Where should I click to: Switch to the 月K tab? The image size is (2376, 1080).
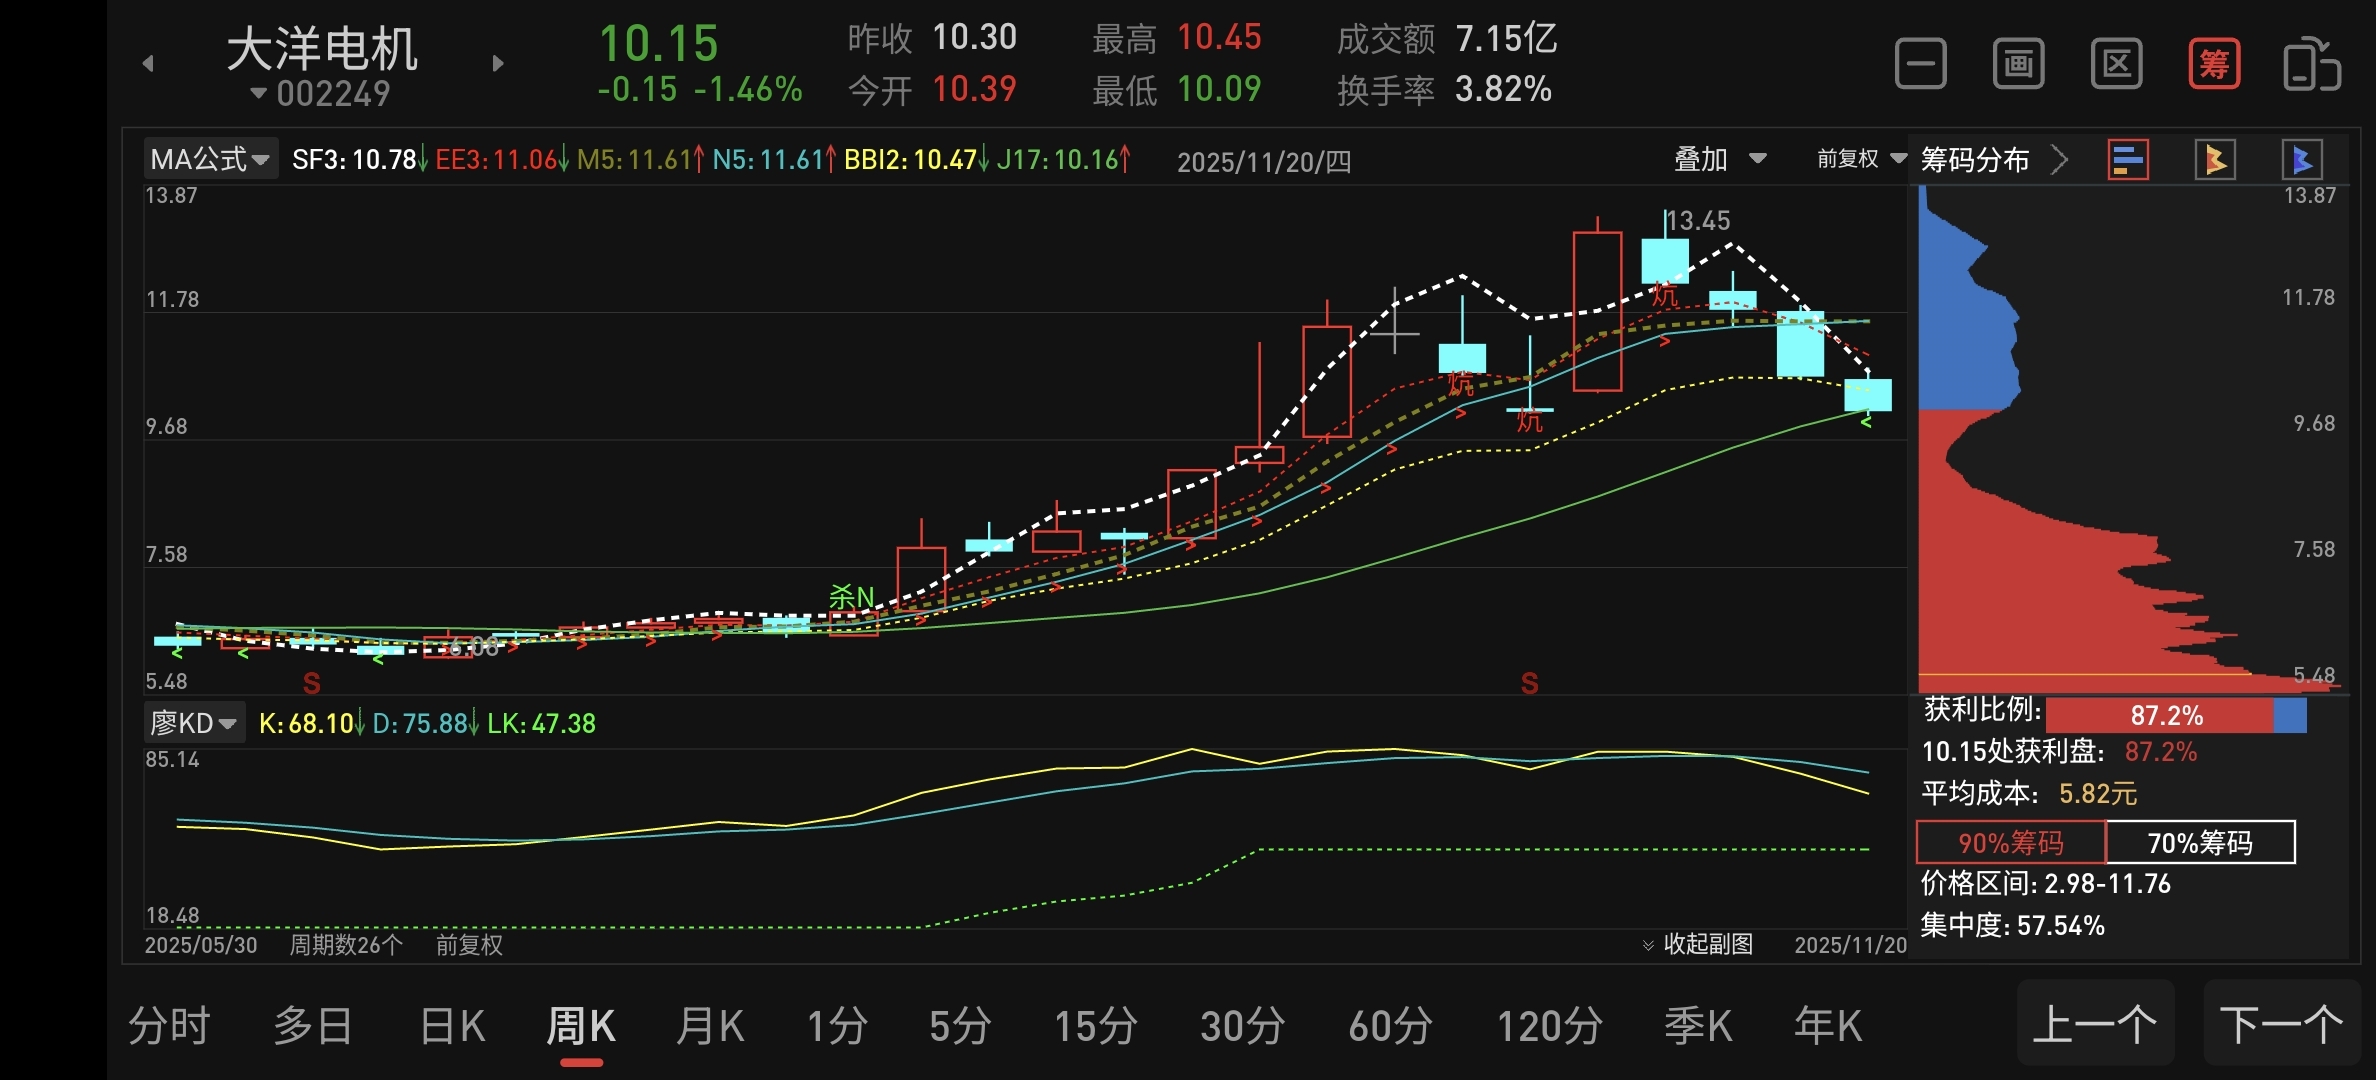(x=709, y=1027)
